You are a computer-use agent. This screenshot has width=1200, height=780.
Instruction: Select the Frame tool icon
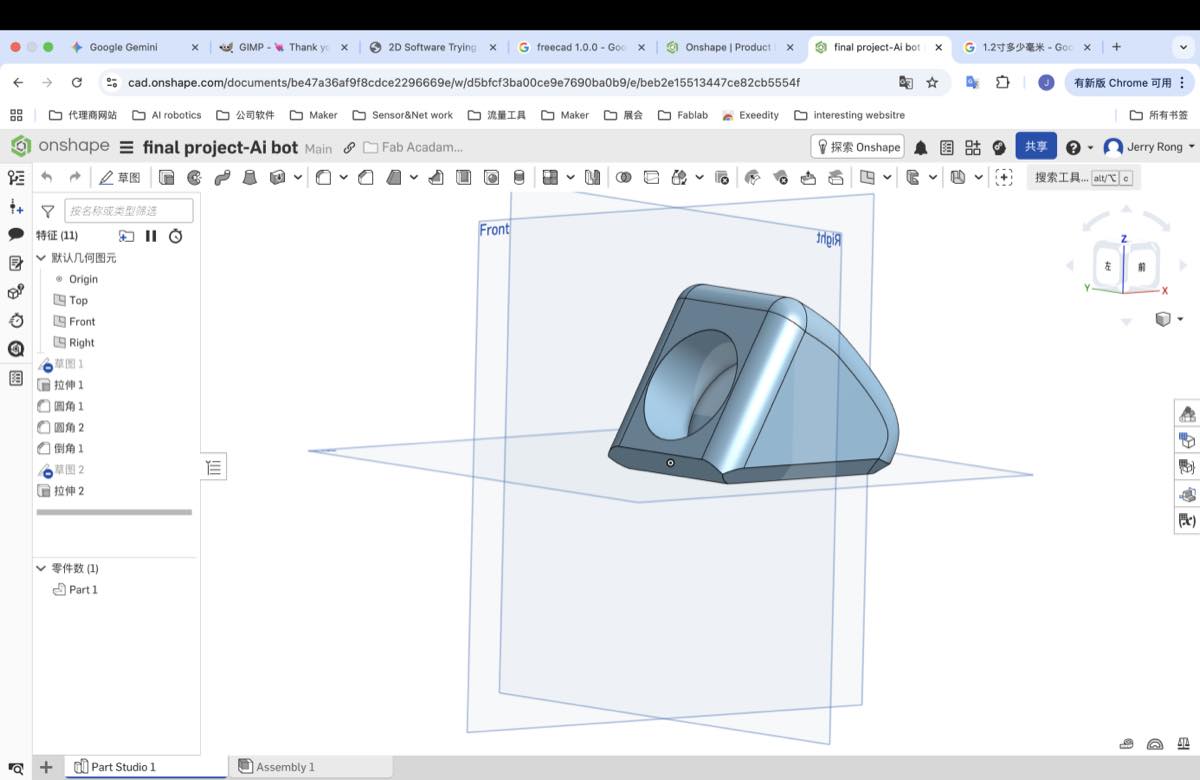[x=912, y=178]
